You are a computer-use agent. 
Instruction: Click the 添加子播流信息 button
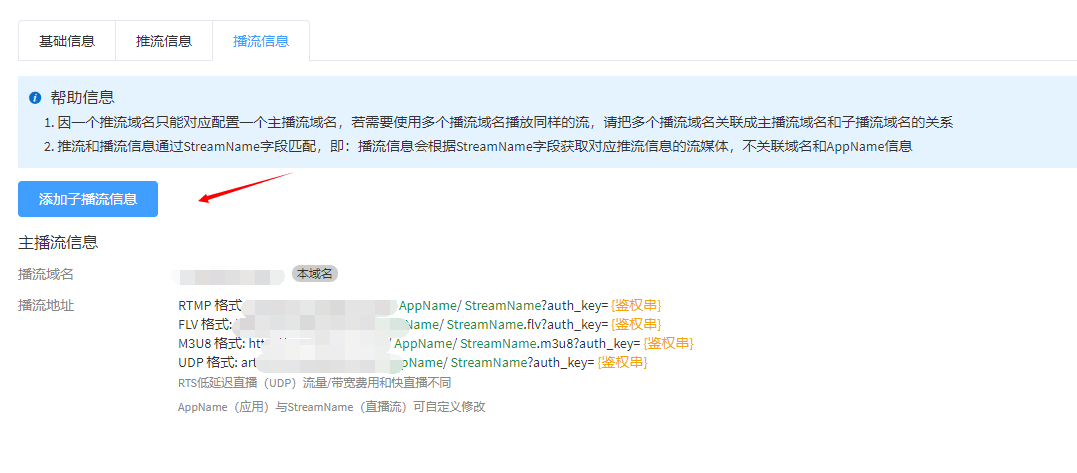tap(88, 199)
